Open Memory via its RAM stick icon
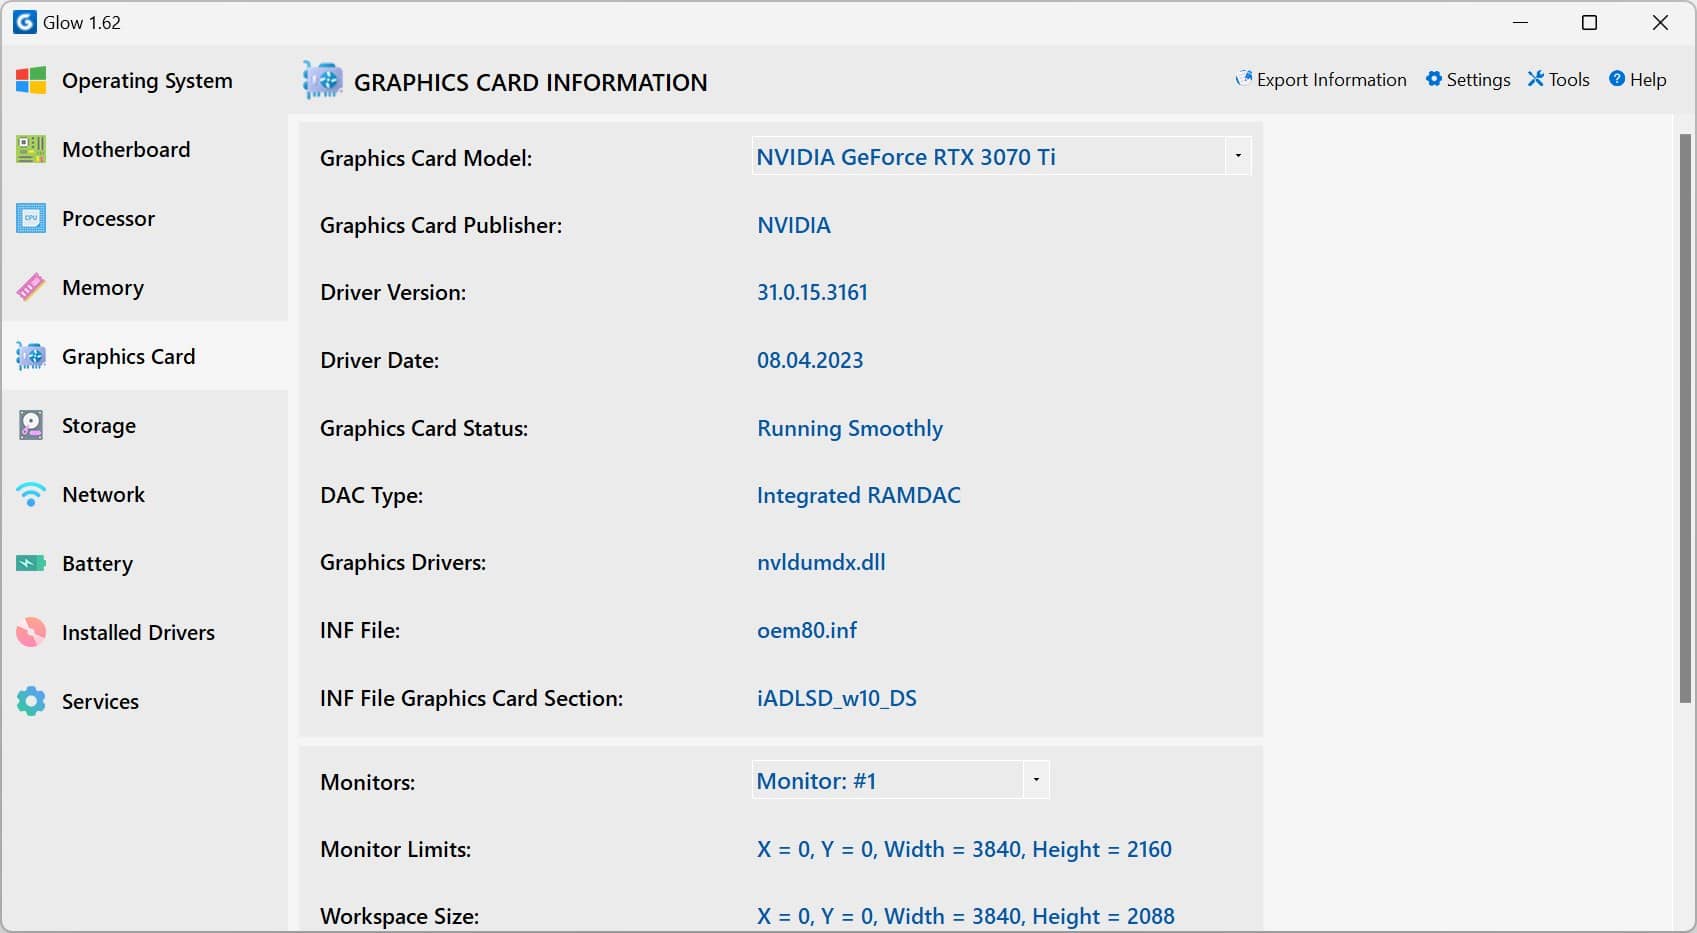Viewport: 1697px width, 933px height. tap(31, 287)
